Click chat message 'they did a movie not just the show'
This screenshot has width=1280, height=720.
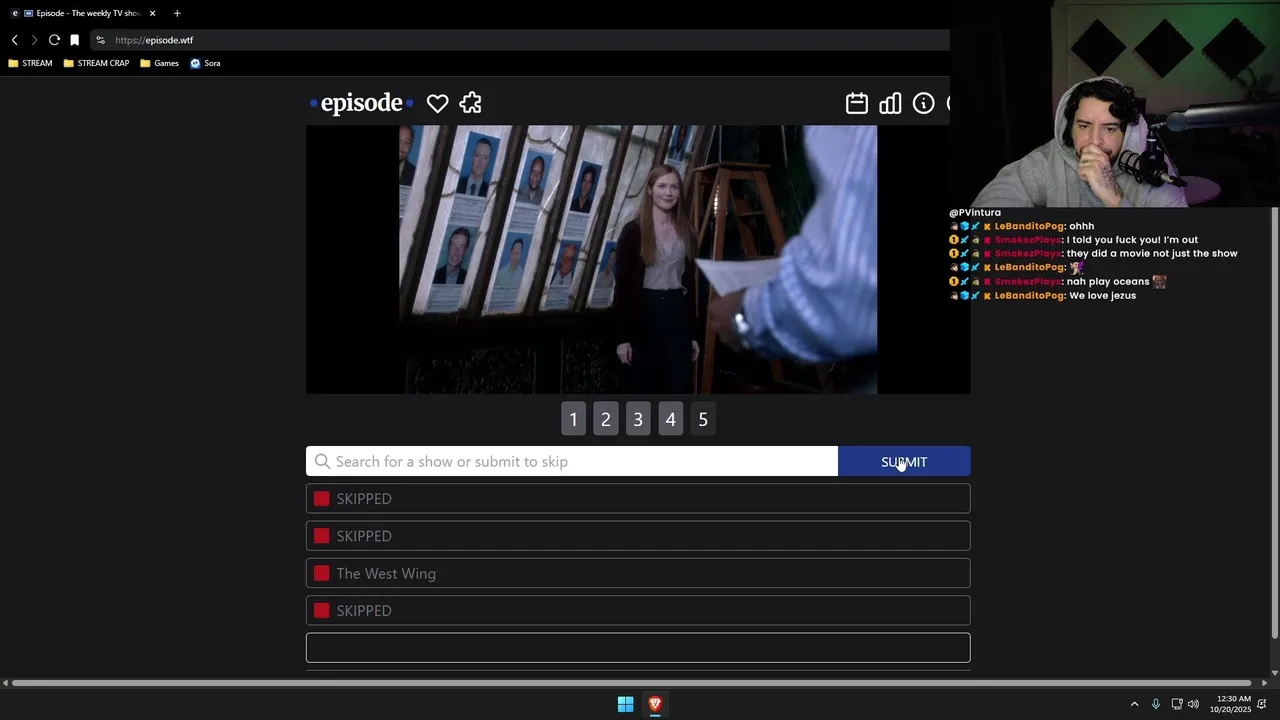pyautogui.click(x=1152, y=253)
